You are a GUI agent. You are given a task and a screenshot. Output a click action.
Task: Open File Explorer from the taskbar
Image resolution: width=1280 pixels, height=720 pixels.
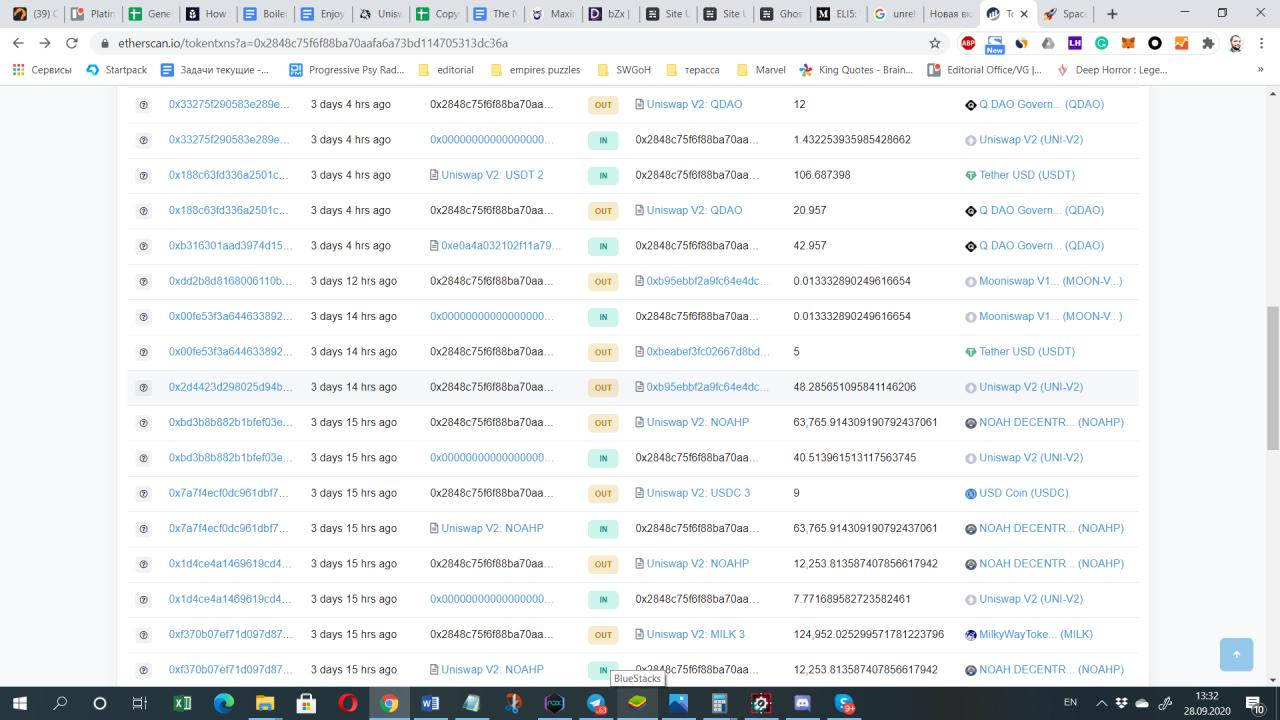coord(265,703)
